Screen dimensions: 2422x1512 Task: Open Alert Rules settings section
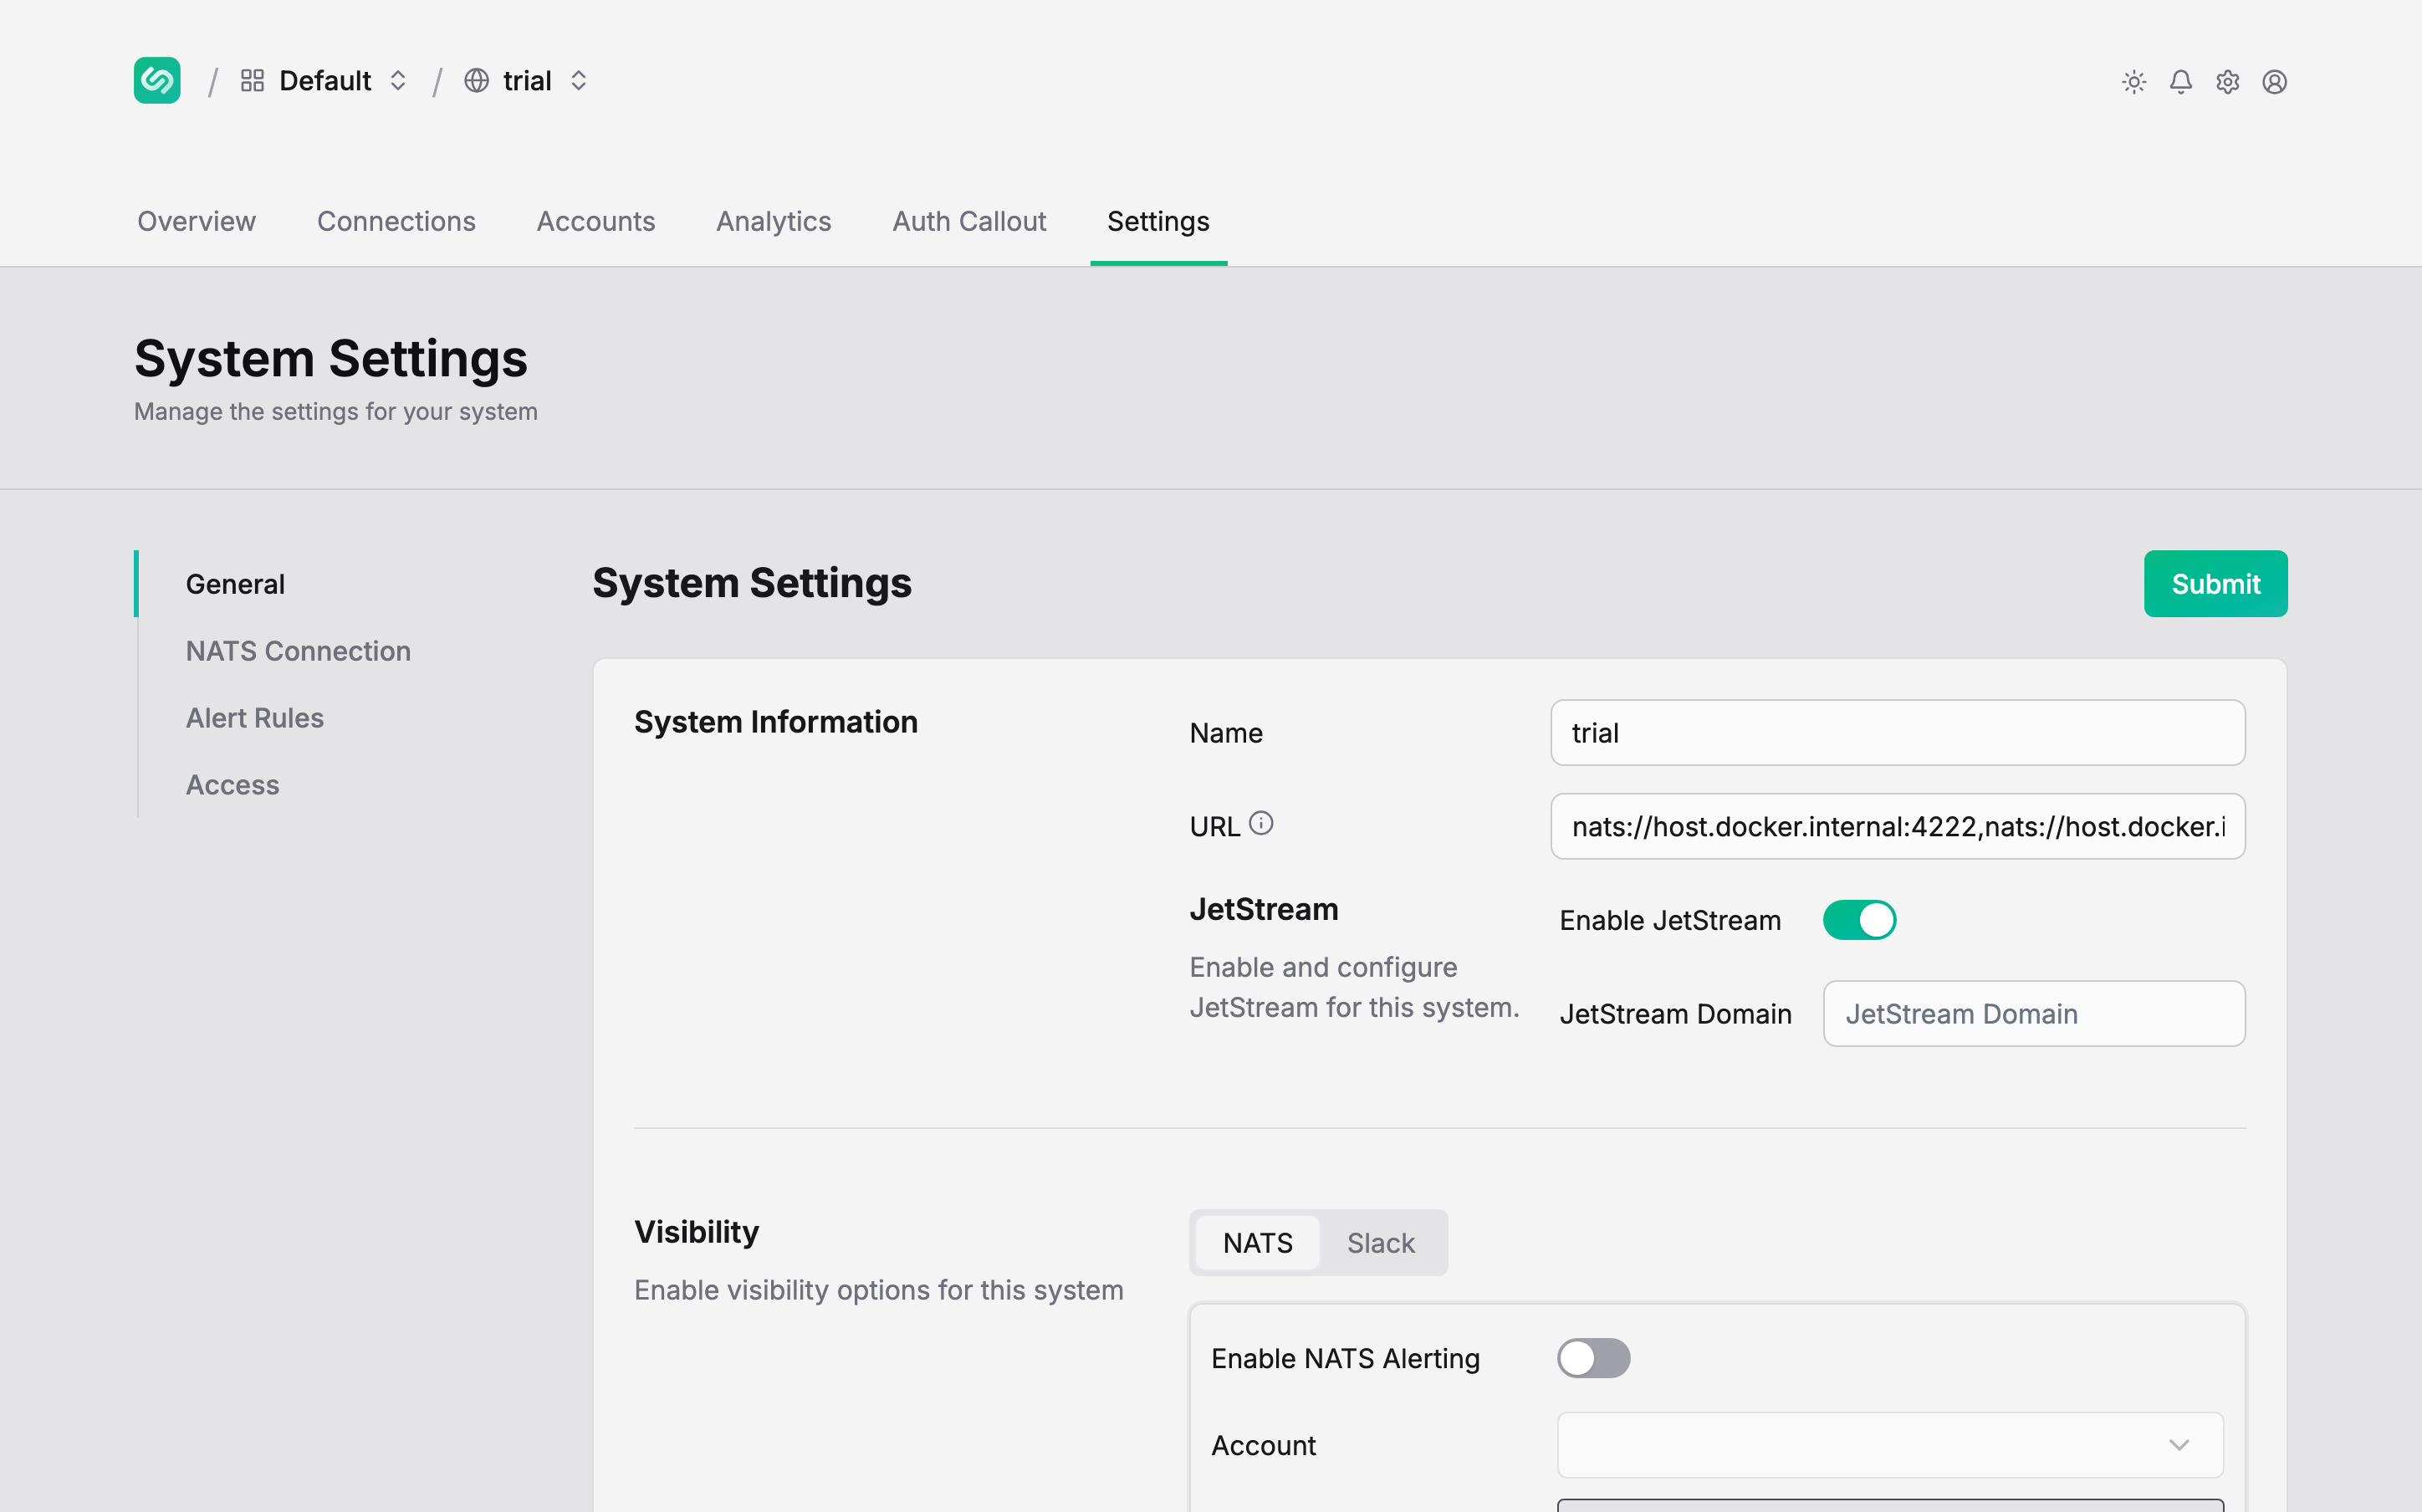255,718
